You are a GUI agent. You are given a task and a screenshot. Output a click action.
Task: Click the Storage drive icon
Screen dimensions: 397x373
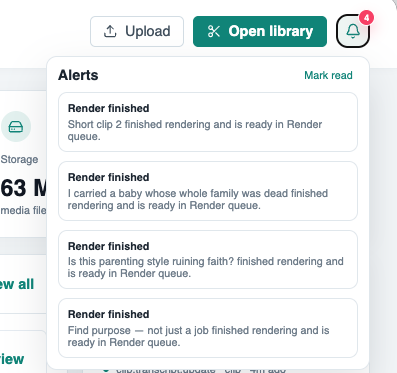tap(16, 127)
